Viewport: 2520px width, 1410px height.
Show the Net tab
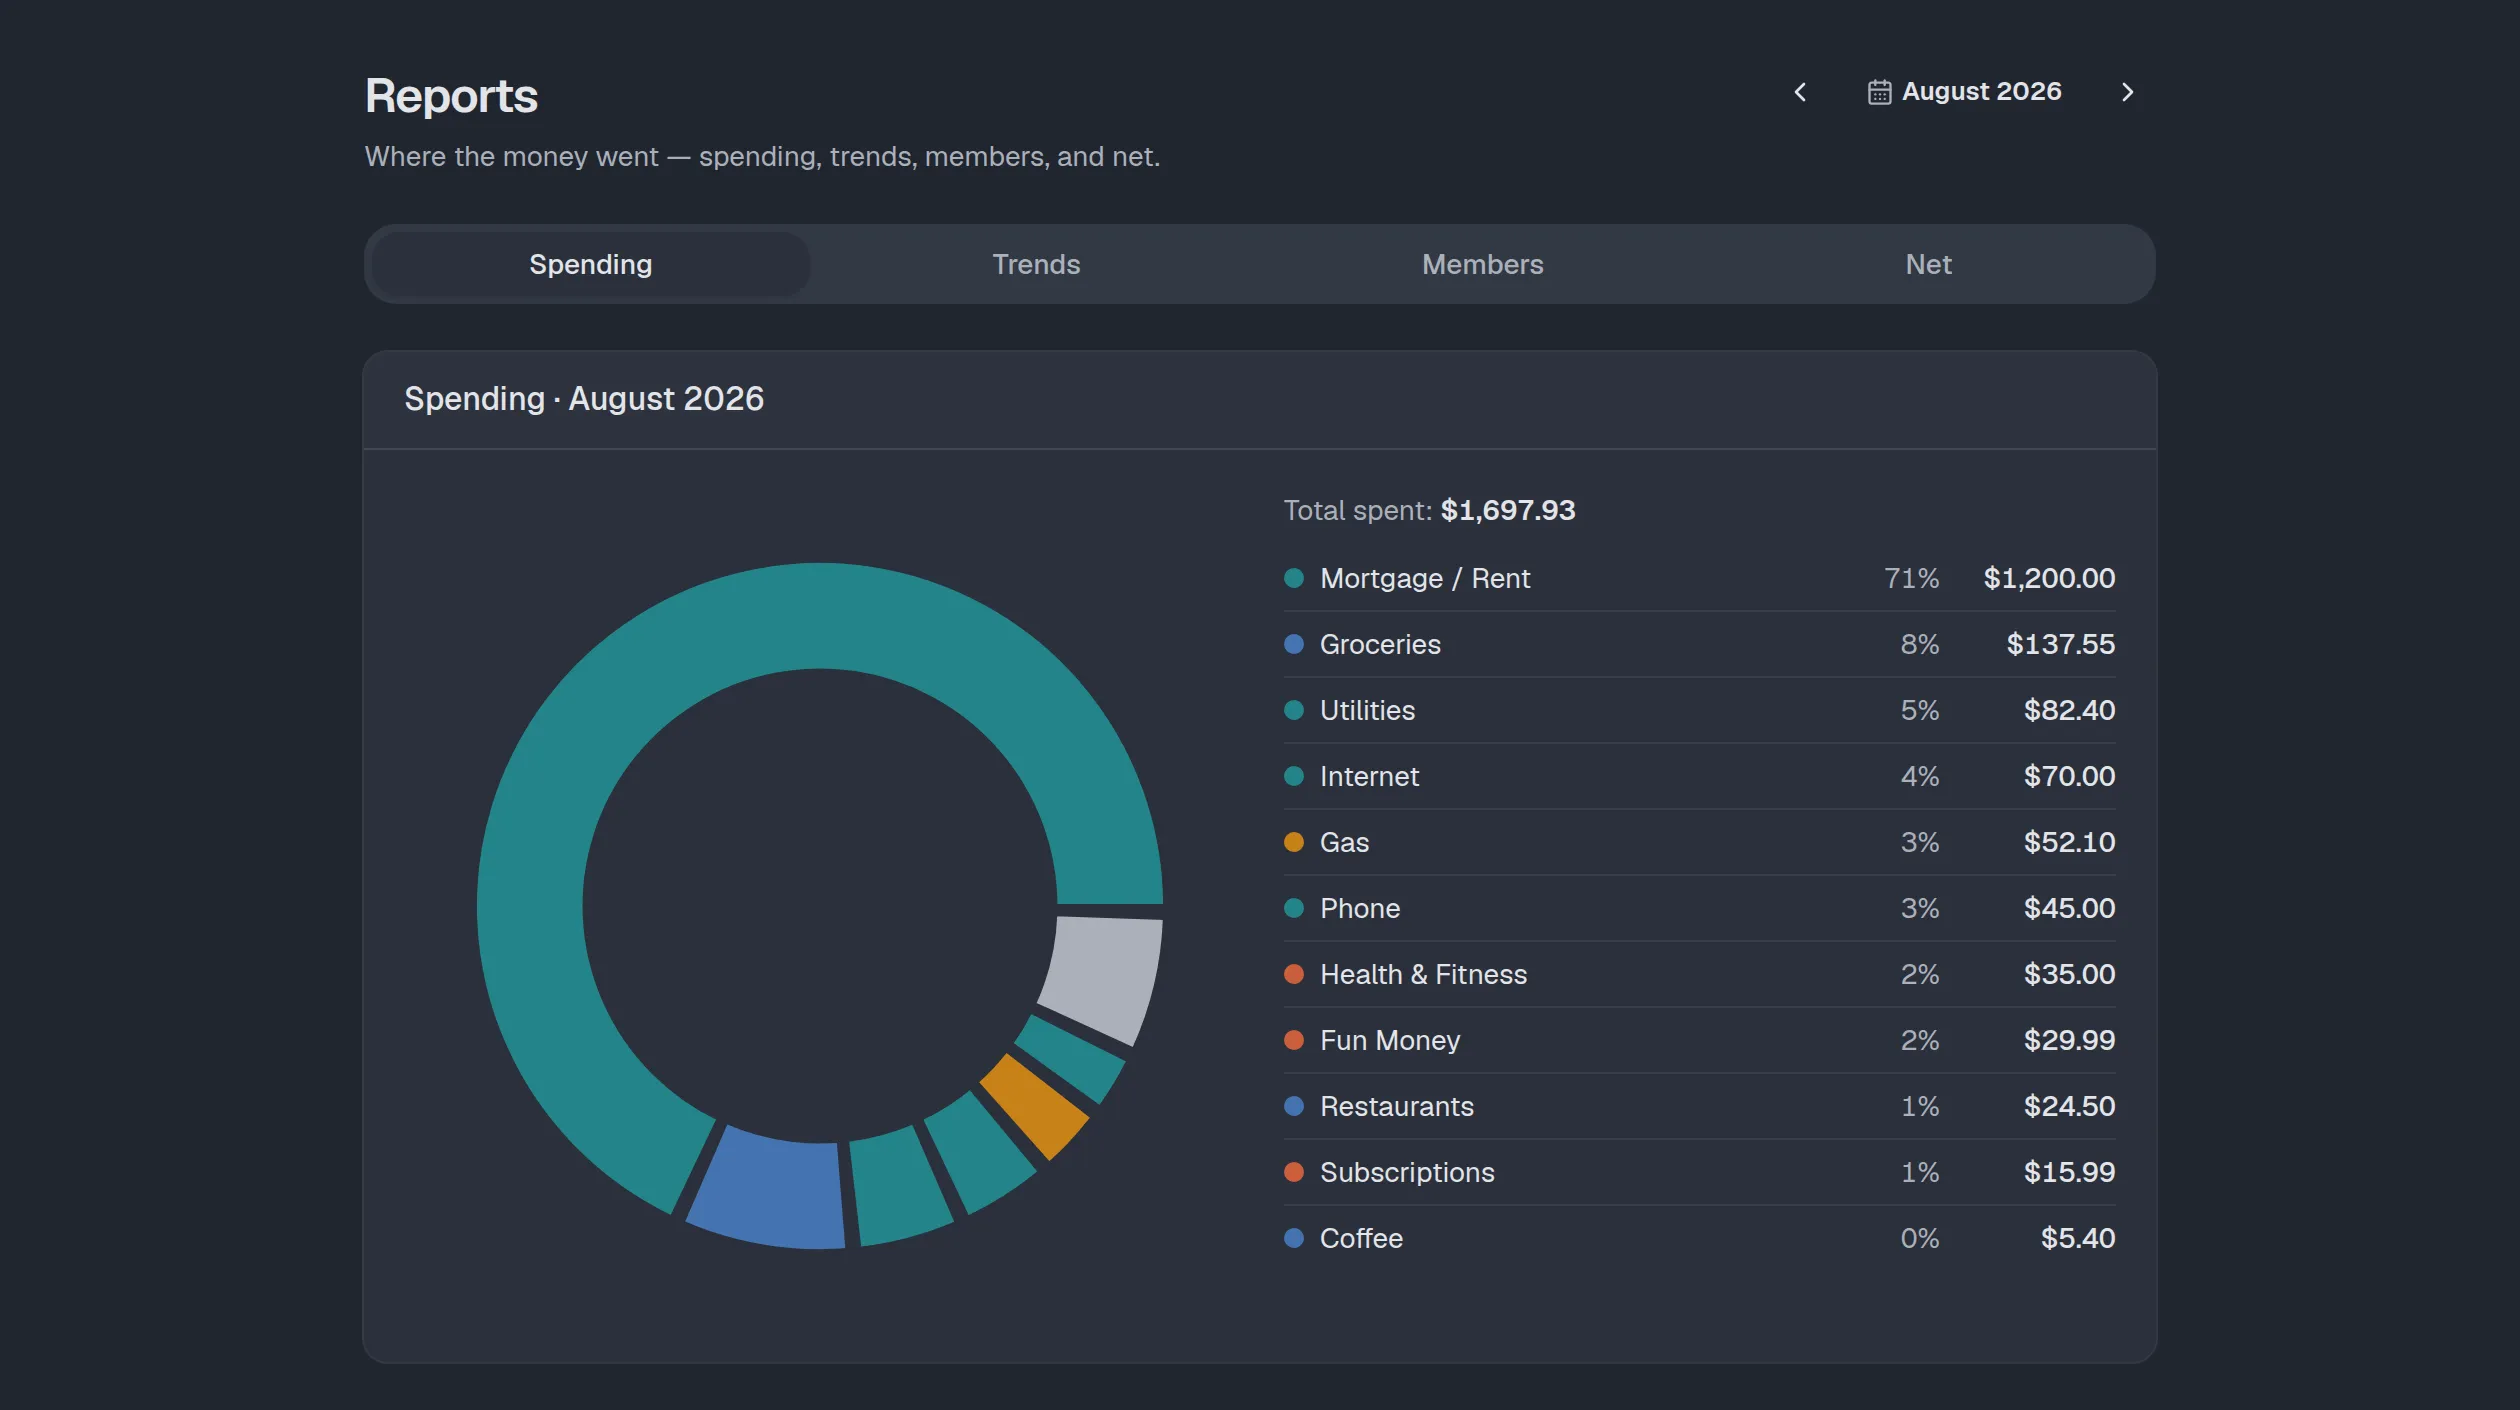1928,264
